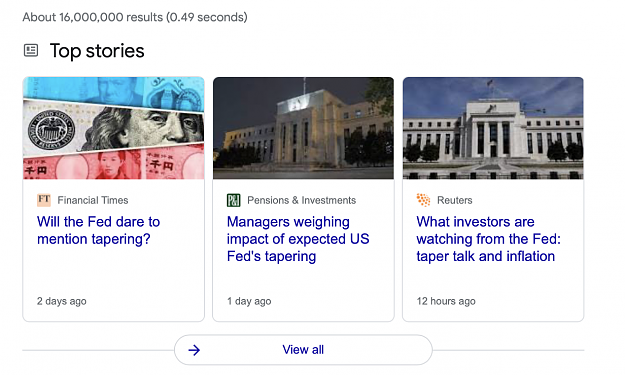Click the daytime Federal Reserve building thumbnail

click(x=493, y=128)
